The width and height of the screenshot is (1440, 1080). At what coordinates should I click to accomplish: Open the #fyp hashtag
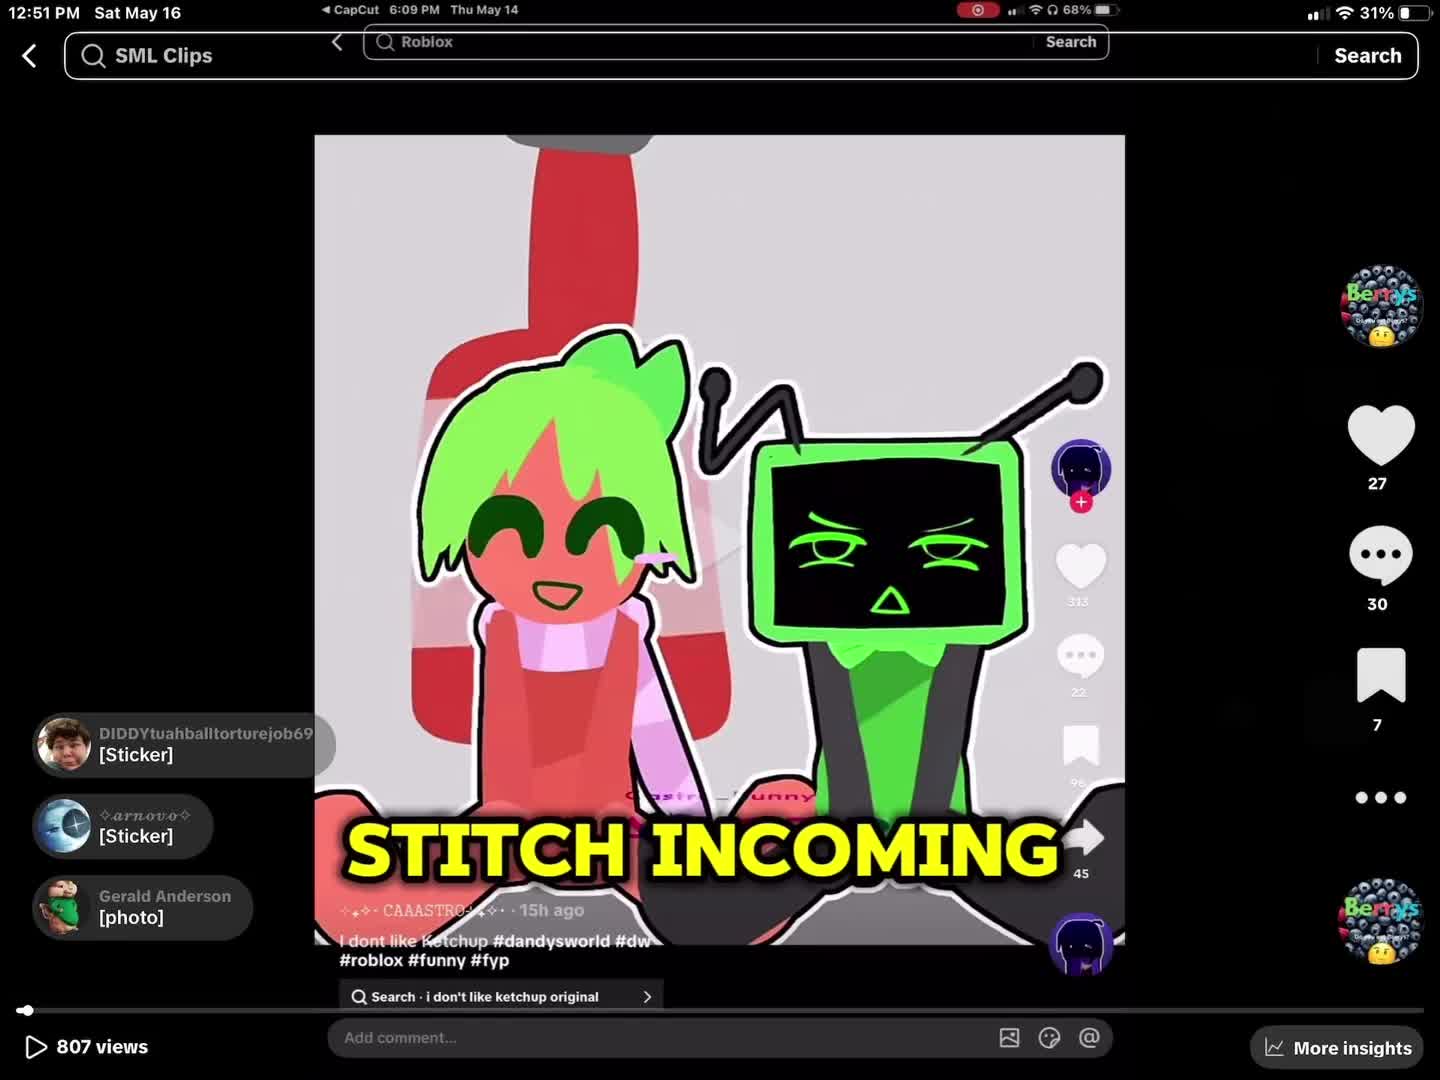(490, 960)
